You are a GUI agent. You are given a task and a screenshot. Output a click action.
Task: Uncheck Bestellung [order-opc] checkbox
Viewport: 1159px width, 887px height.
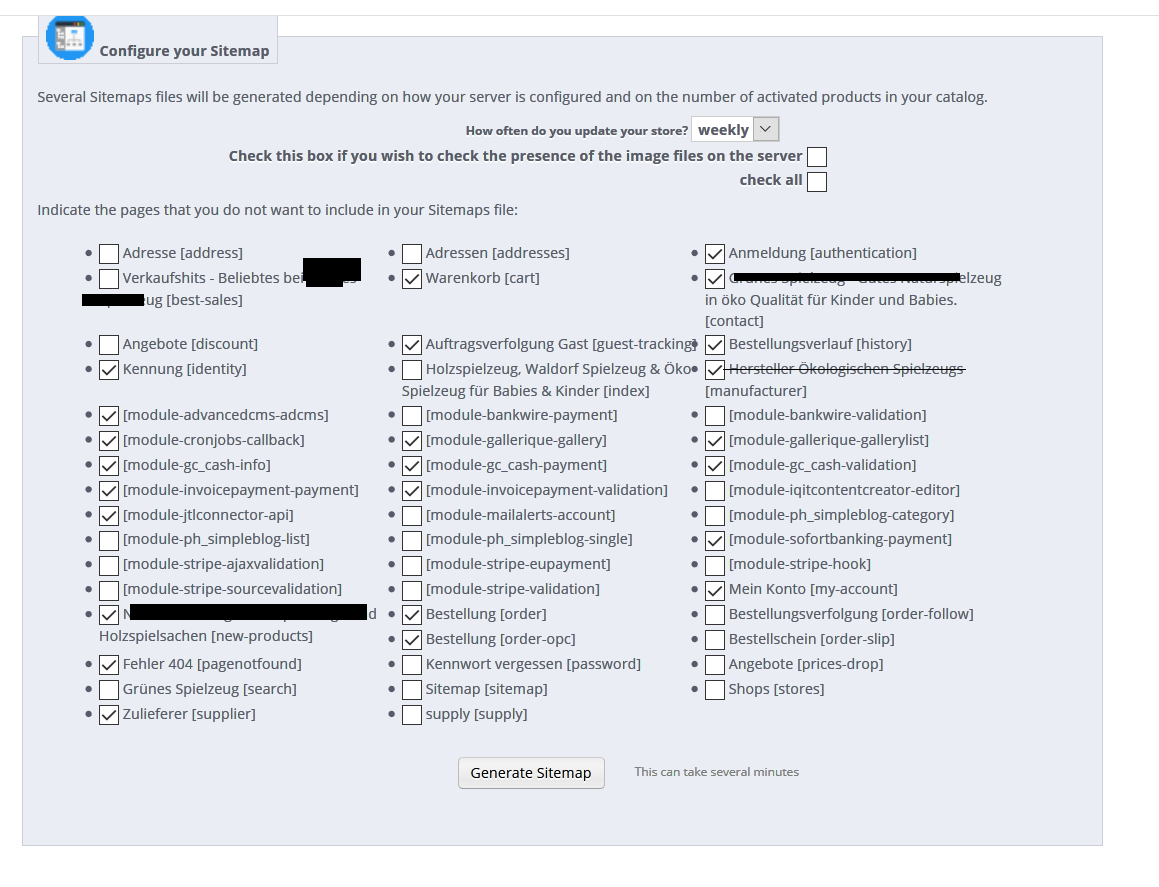[412, 640]
